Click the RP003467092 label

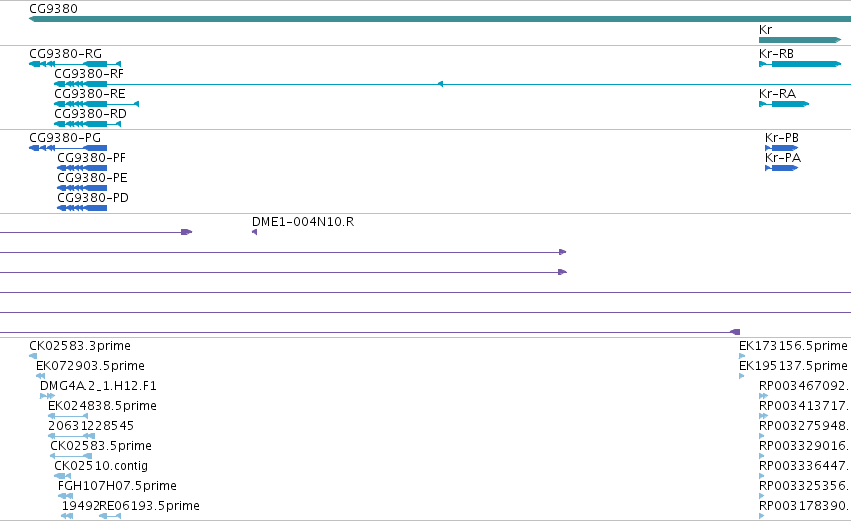coord(803,386)
